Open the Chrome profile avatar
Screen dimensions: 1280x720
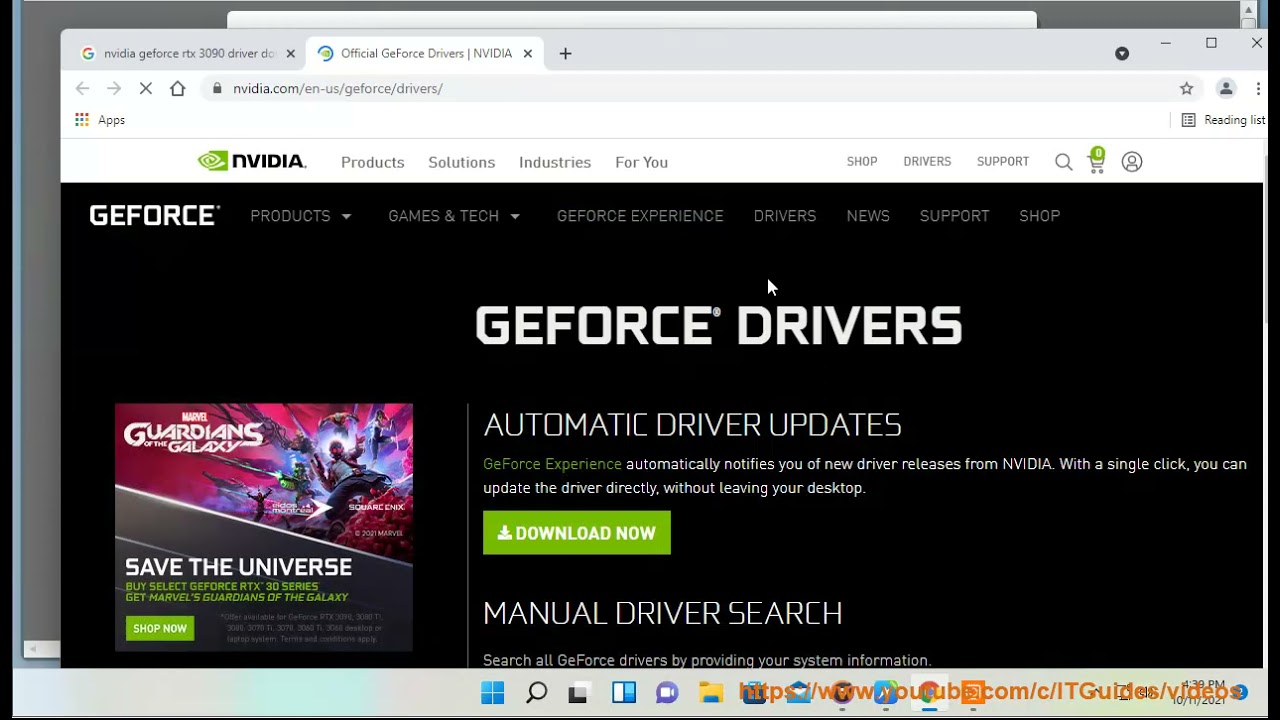(1226, 89)
